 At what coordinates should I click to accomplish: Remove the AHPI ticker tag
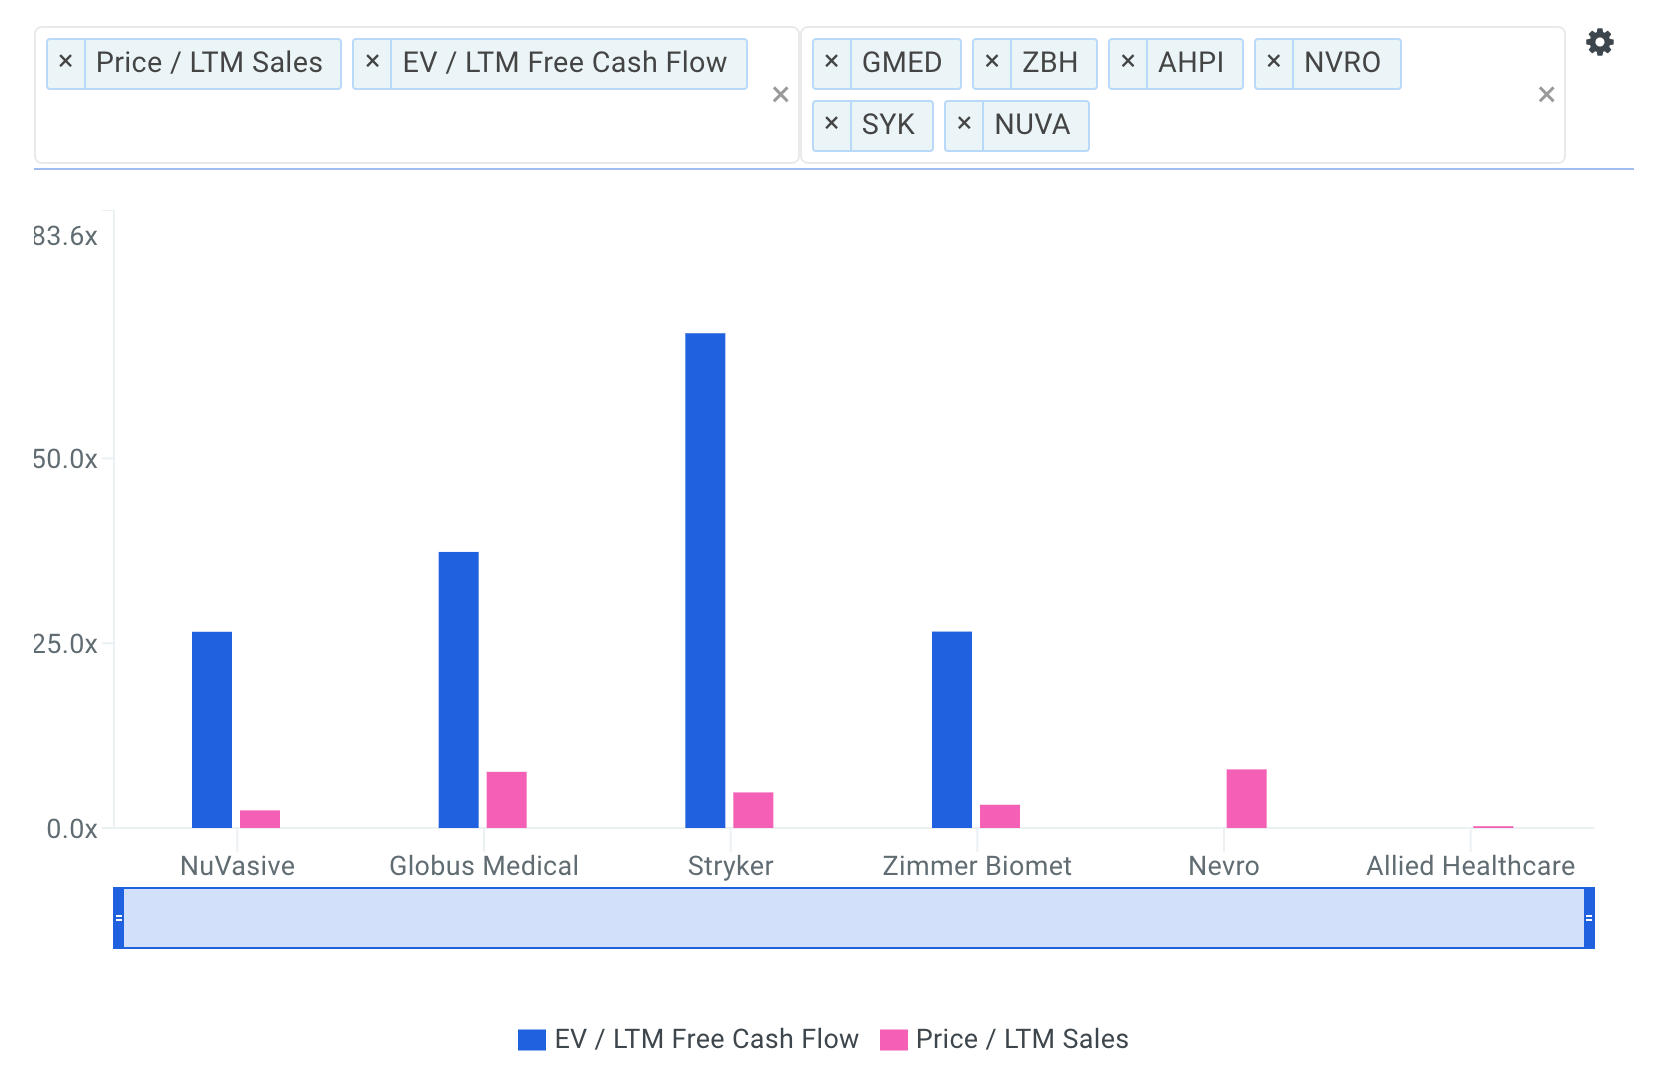pyautogui.click(x=1128, y=62)
